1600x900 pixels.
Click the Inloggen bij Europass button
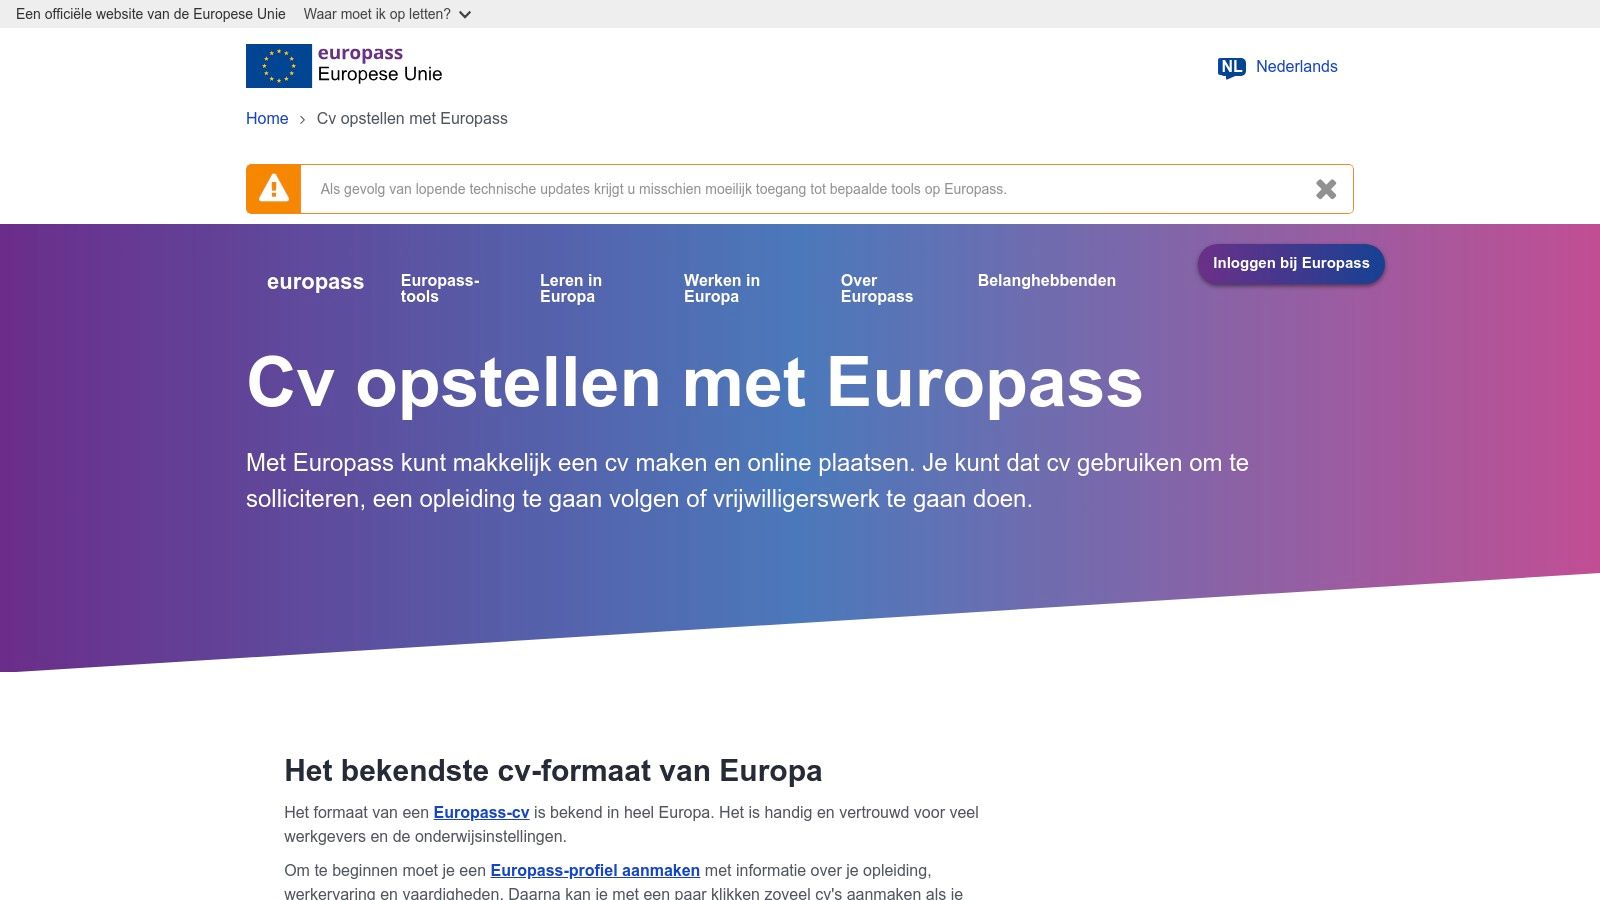(1291, 263)
